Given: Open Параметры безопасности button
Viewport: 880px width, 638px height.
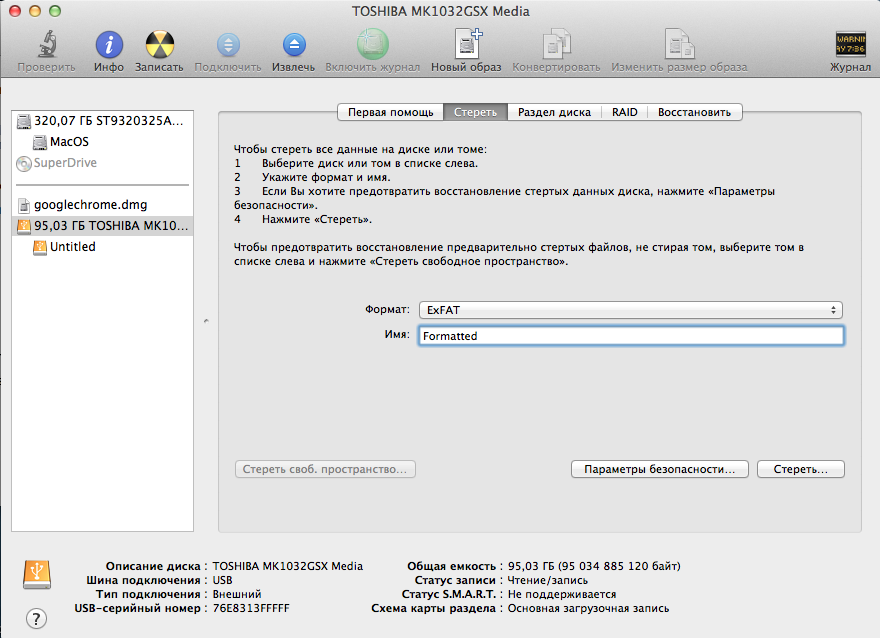Looking at the screenshot, I should (659, 469).
